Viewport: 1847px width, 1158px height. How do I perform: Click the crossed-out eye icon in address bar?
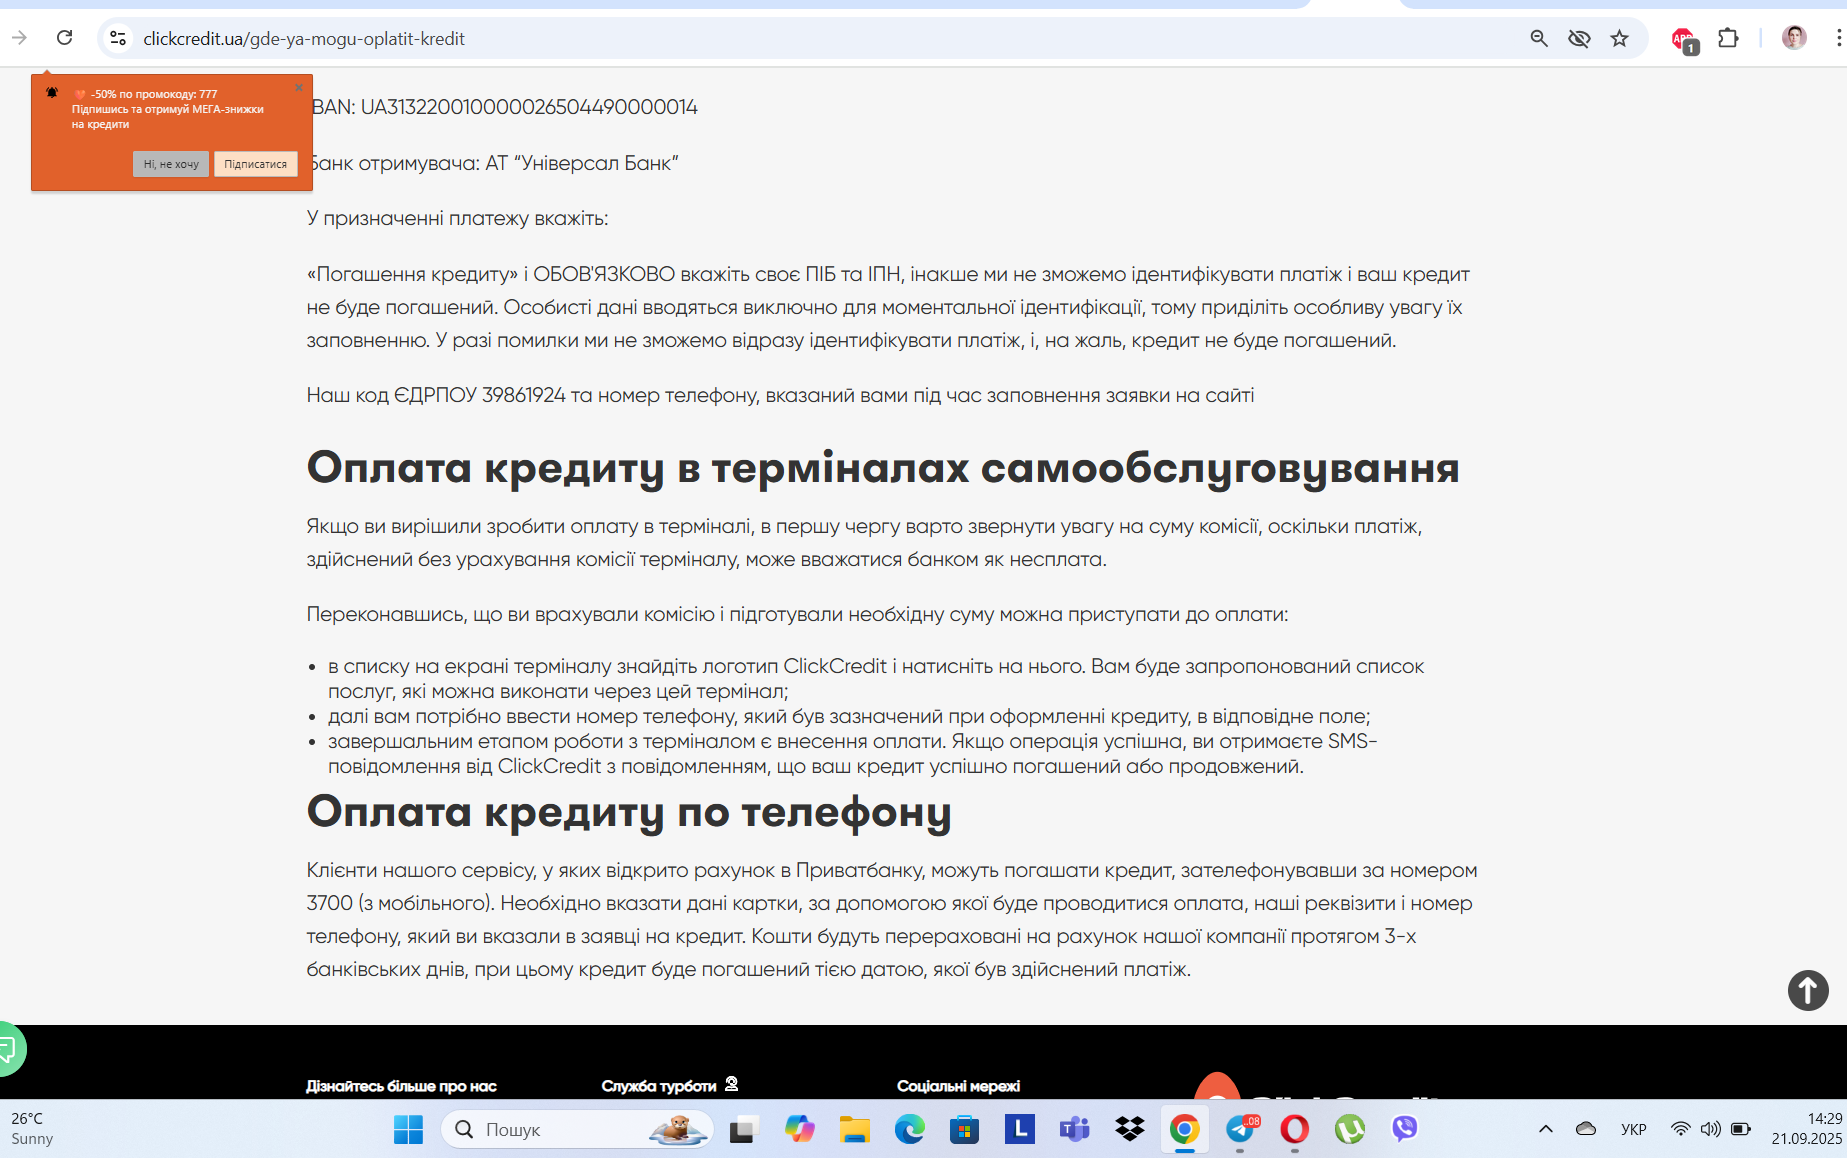pos(1579,38)
